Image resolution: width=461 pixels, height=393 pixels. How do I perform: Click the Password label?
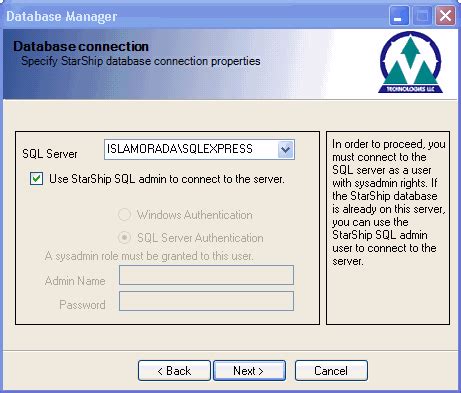[x=82, y=305]
